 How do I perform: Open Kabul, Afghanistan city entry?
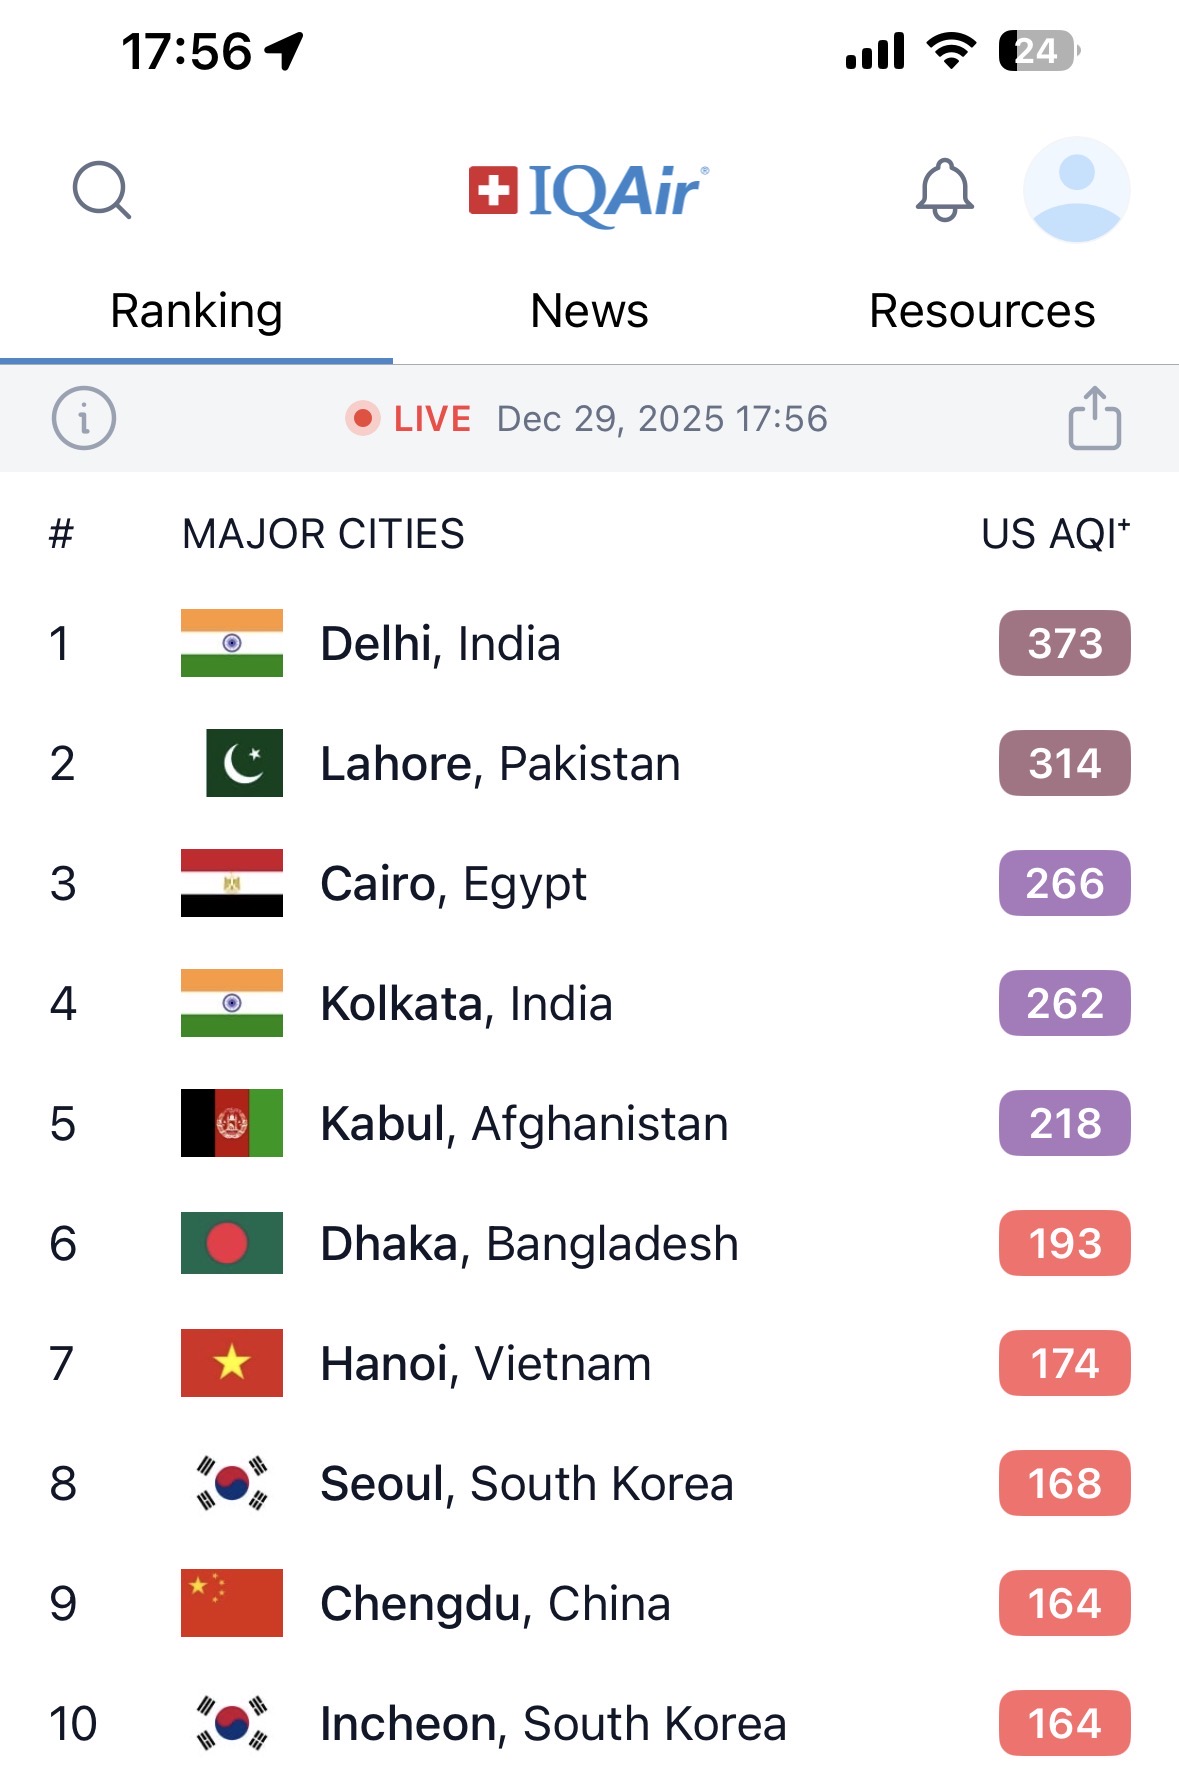click(524, 1123)
